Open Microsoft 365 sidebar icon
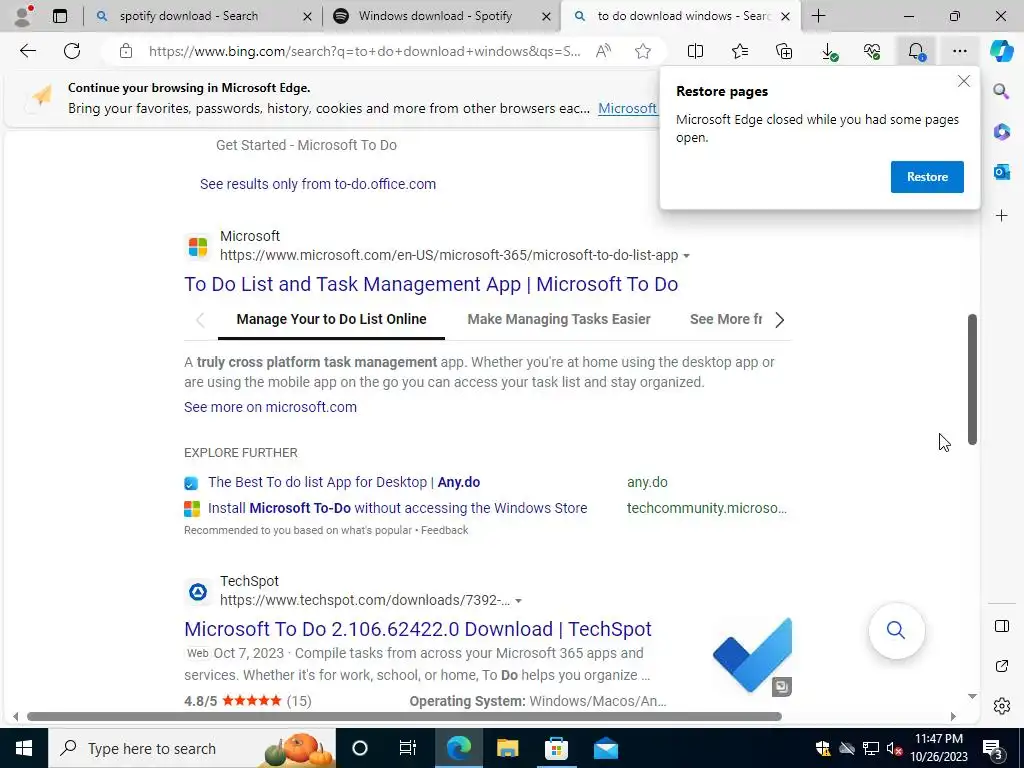Viewport: 1024px width, 768px height. 1002,132
